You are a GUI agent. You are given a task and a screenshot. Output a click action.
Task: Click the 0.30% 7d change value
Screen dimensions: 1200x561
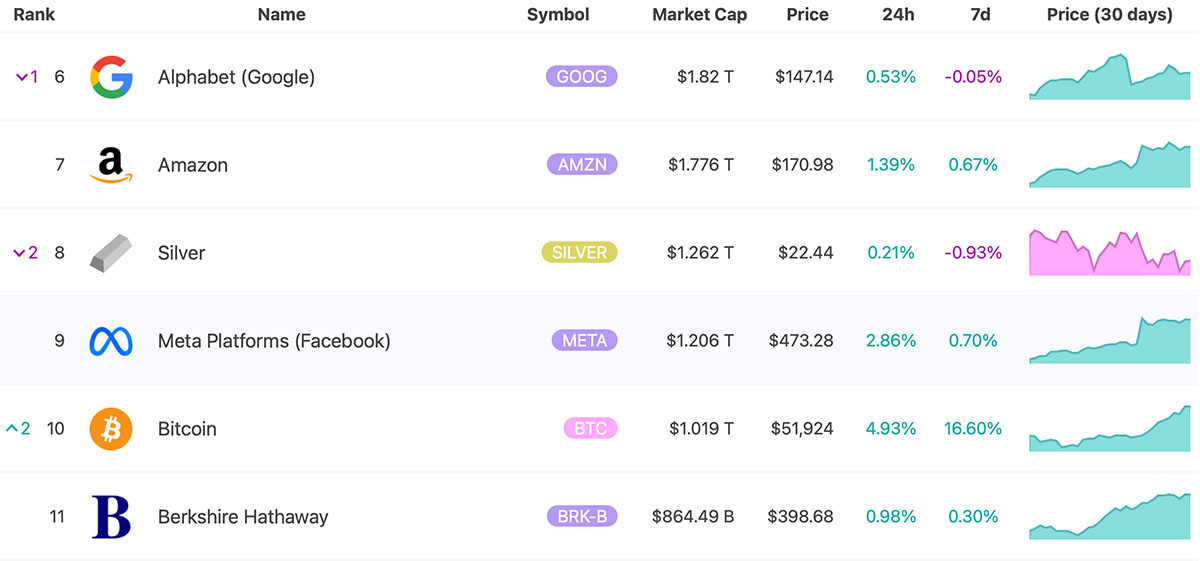974,517
